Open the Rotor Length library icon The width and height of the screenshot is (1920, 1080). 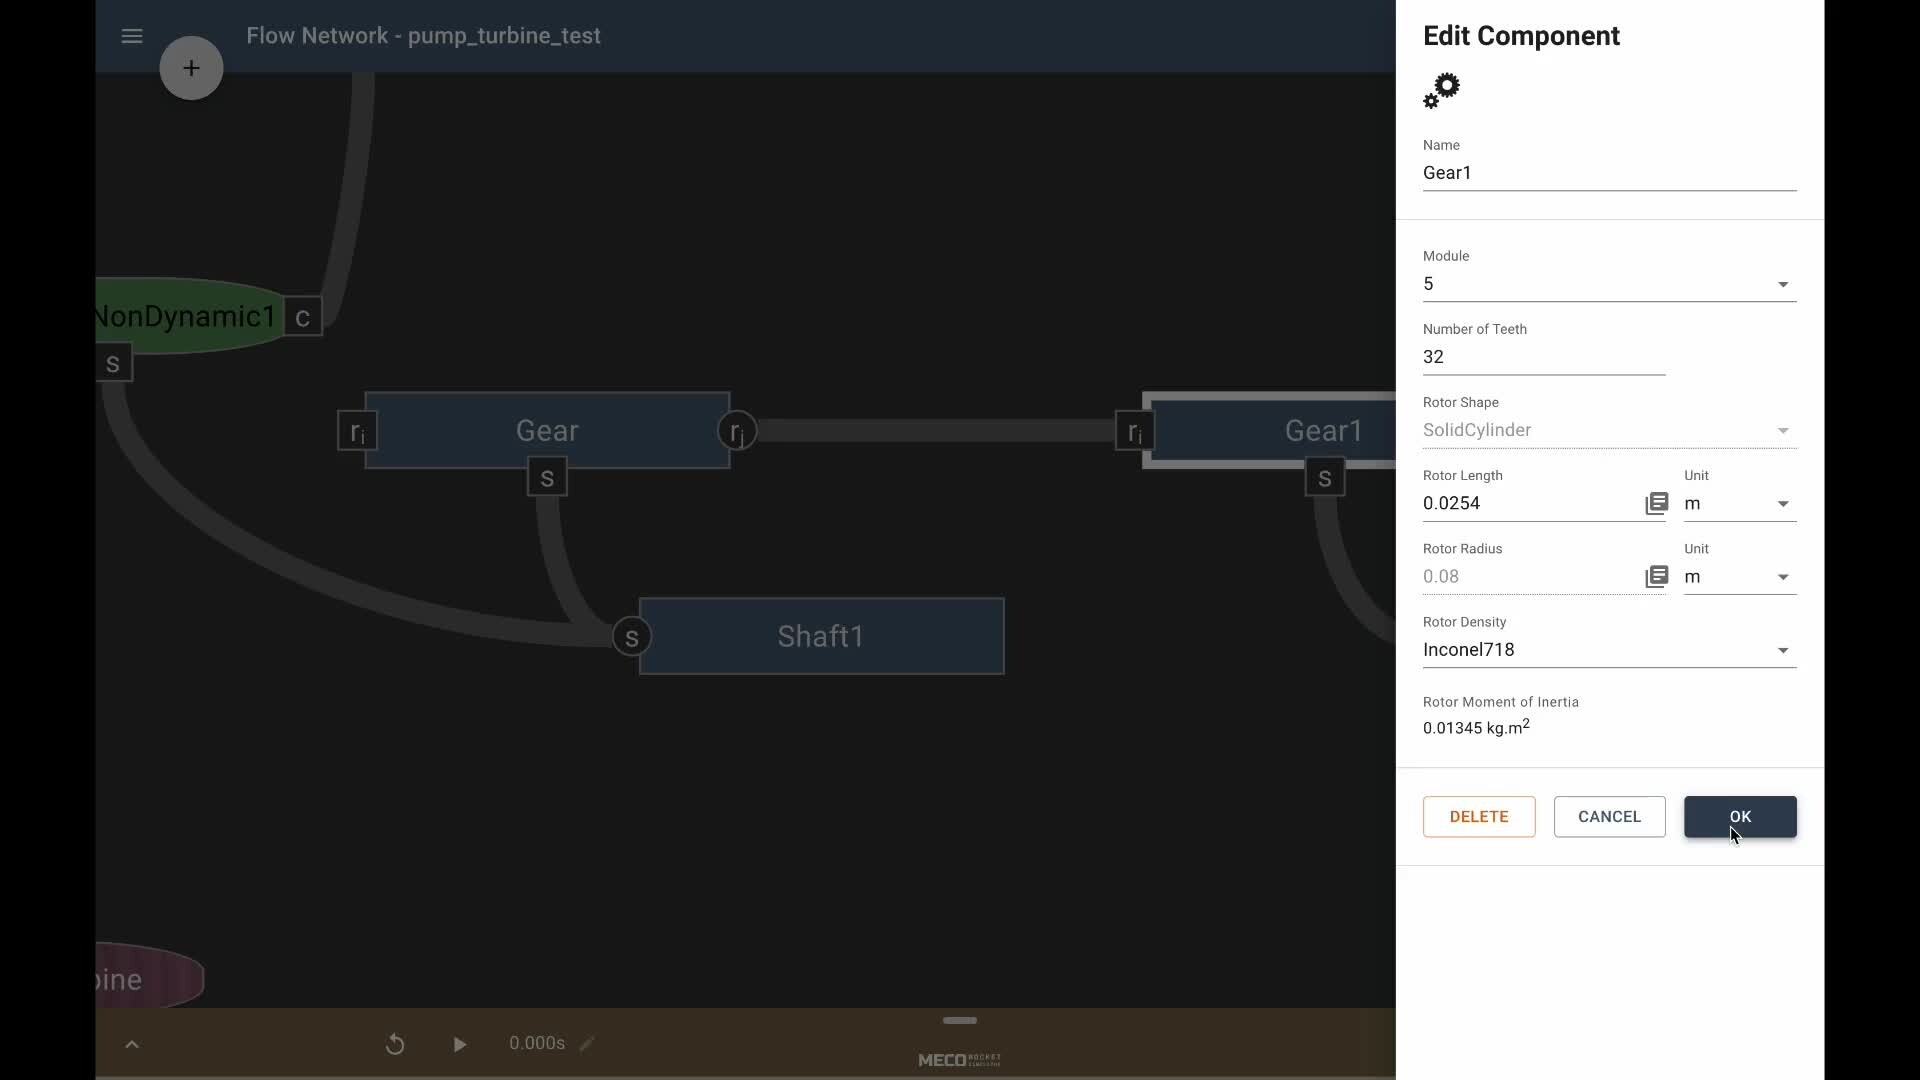coord(1656,503)
